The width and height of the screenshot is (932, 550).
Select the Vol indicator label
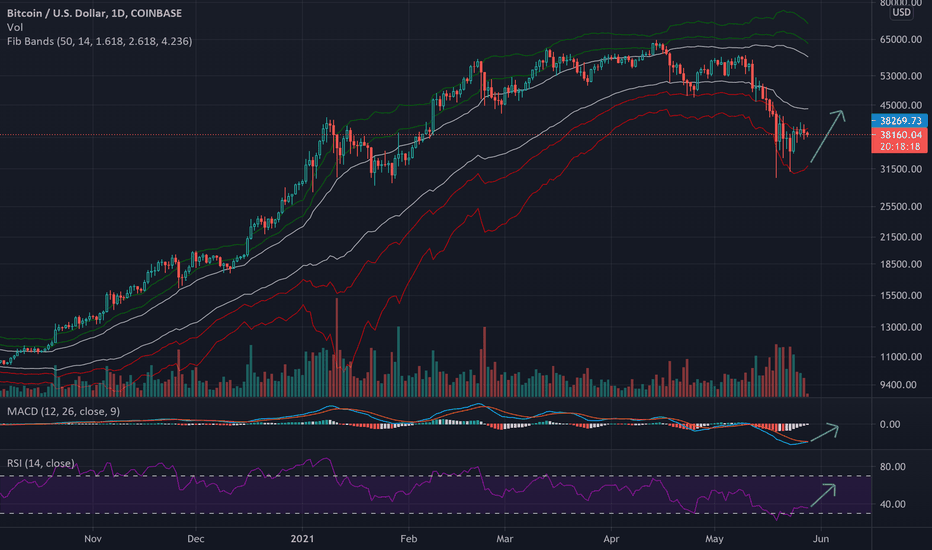pyautogui.click(x=15, y=27)
